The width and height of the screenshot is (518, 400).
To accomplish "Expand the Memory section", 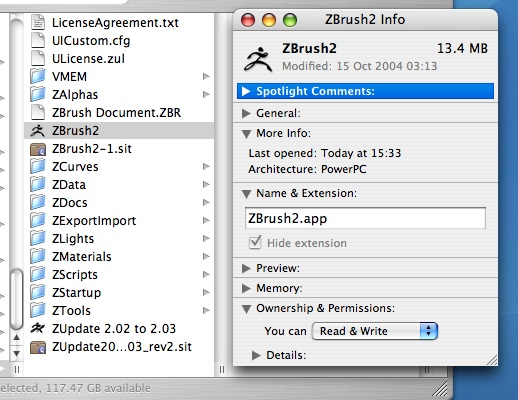I will (246, 288).
